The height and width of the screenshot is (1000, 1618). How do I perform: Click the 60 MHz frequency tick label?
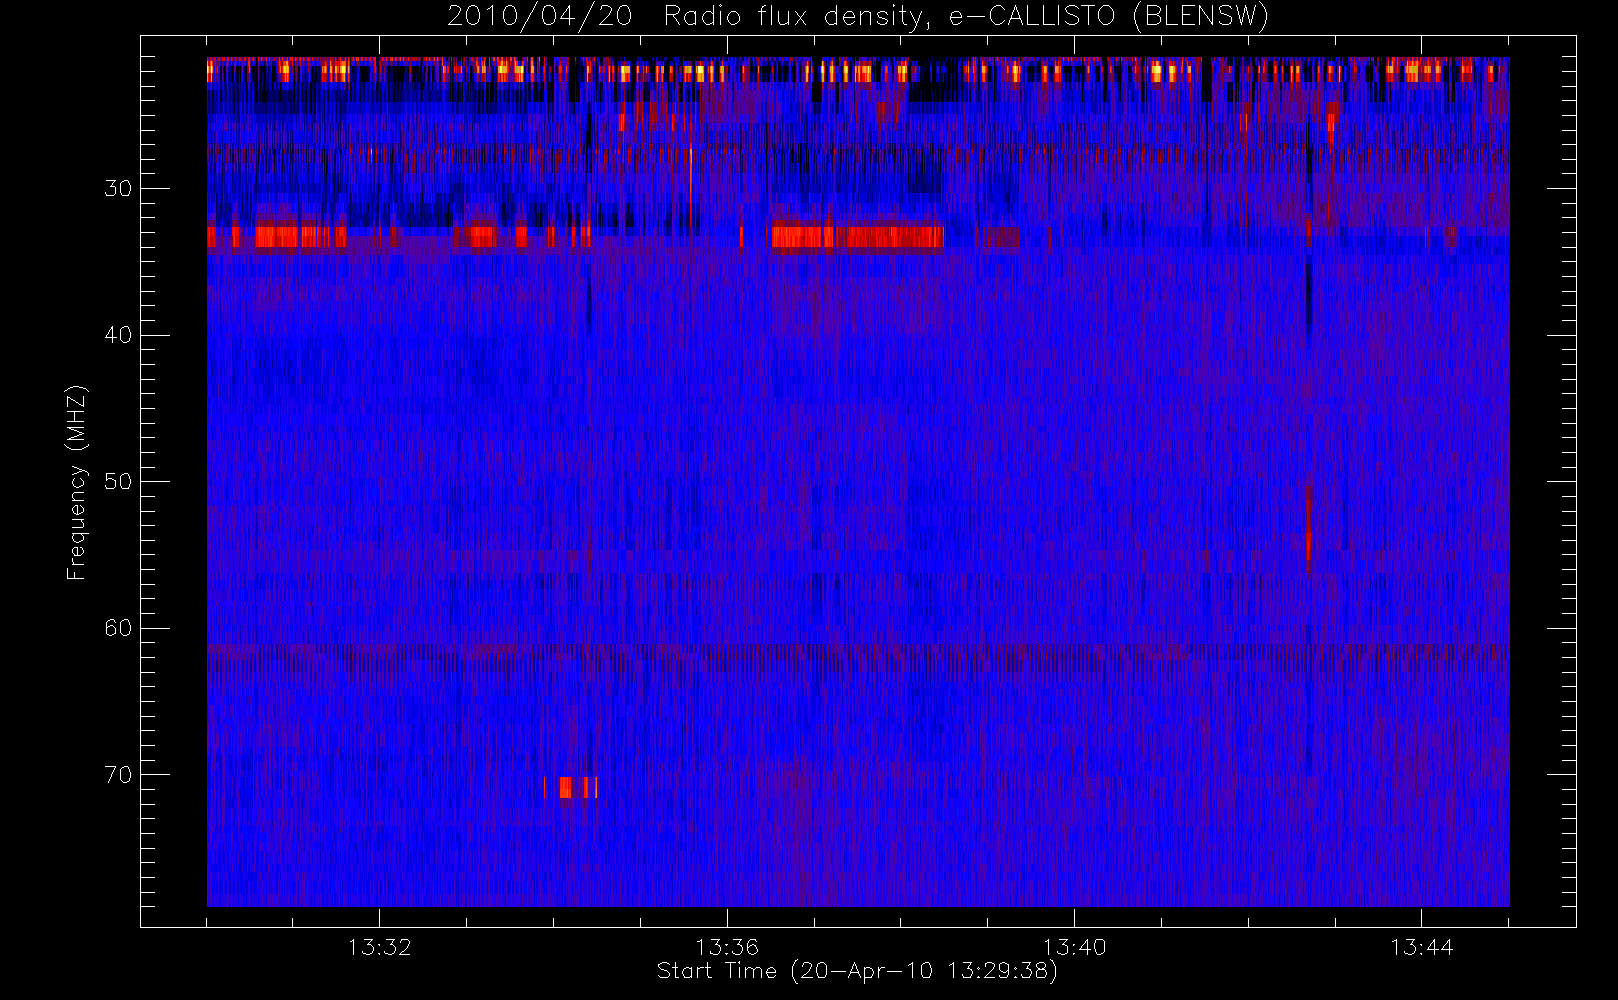tap(118, 628)
